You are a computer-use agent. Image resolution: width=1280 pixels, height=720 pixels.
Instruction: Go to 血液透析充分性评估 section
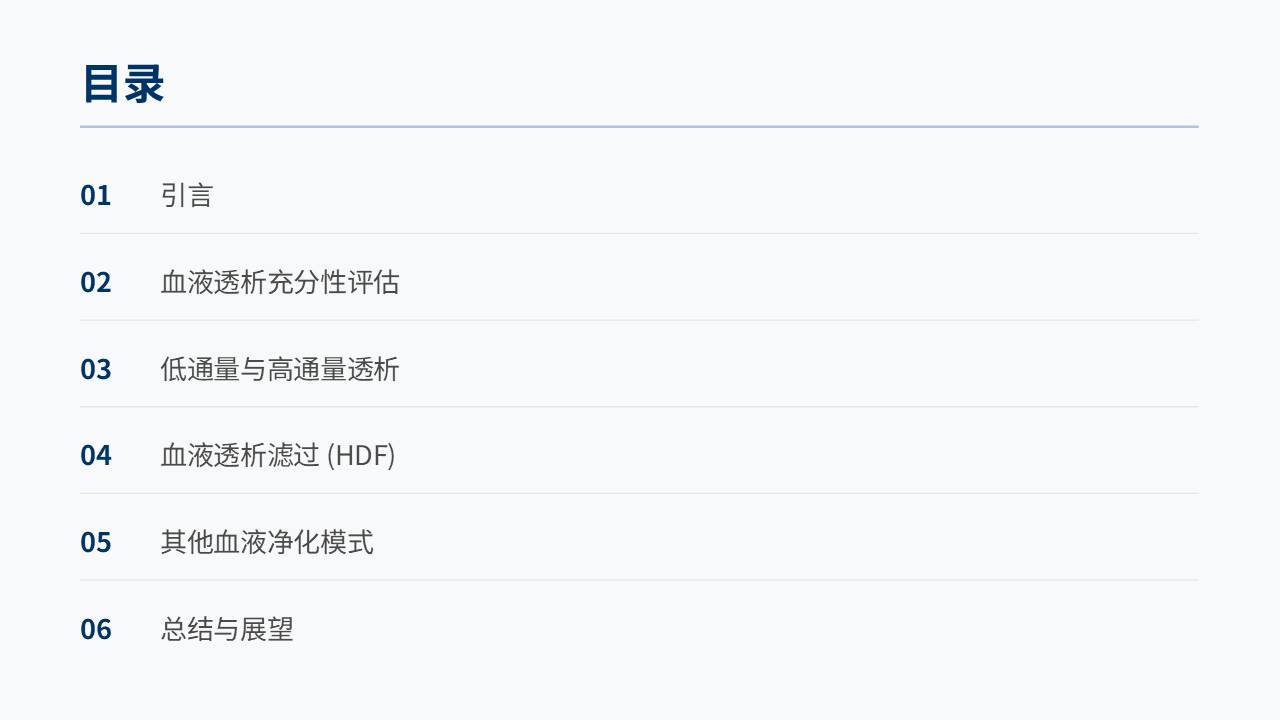coord(280,282)
